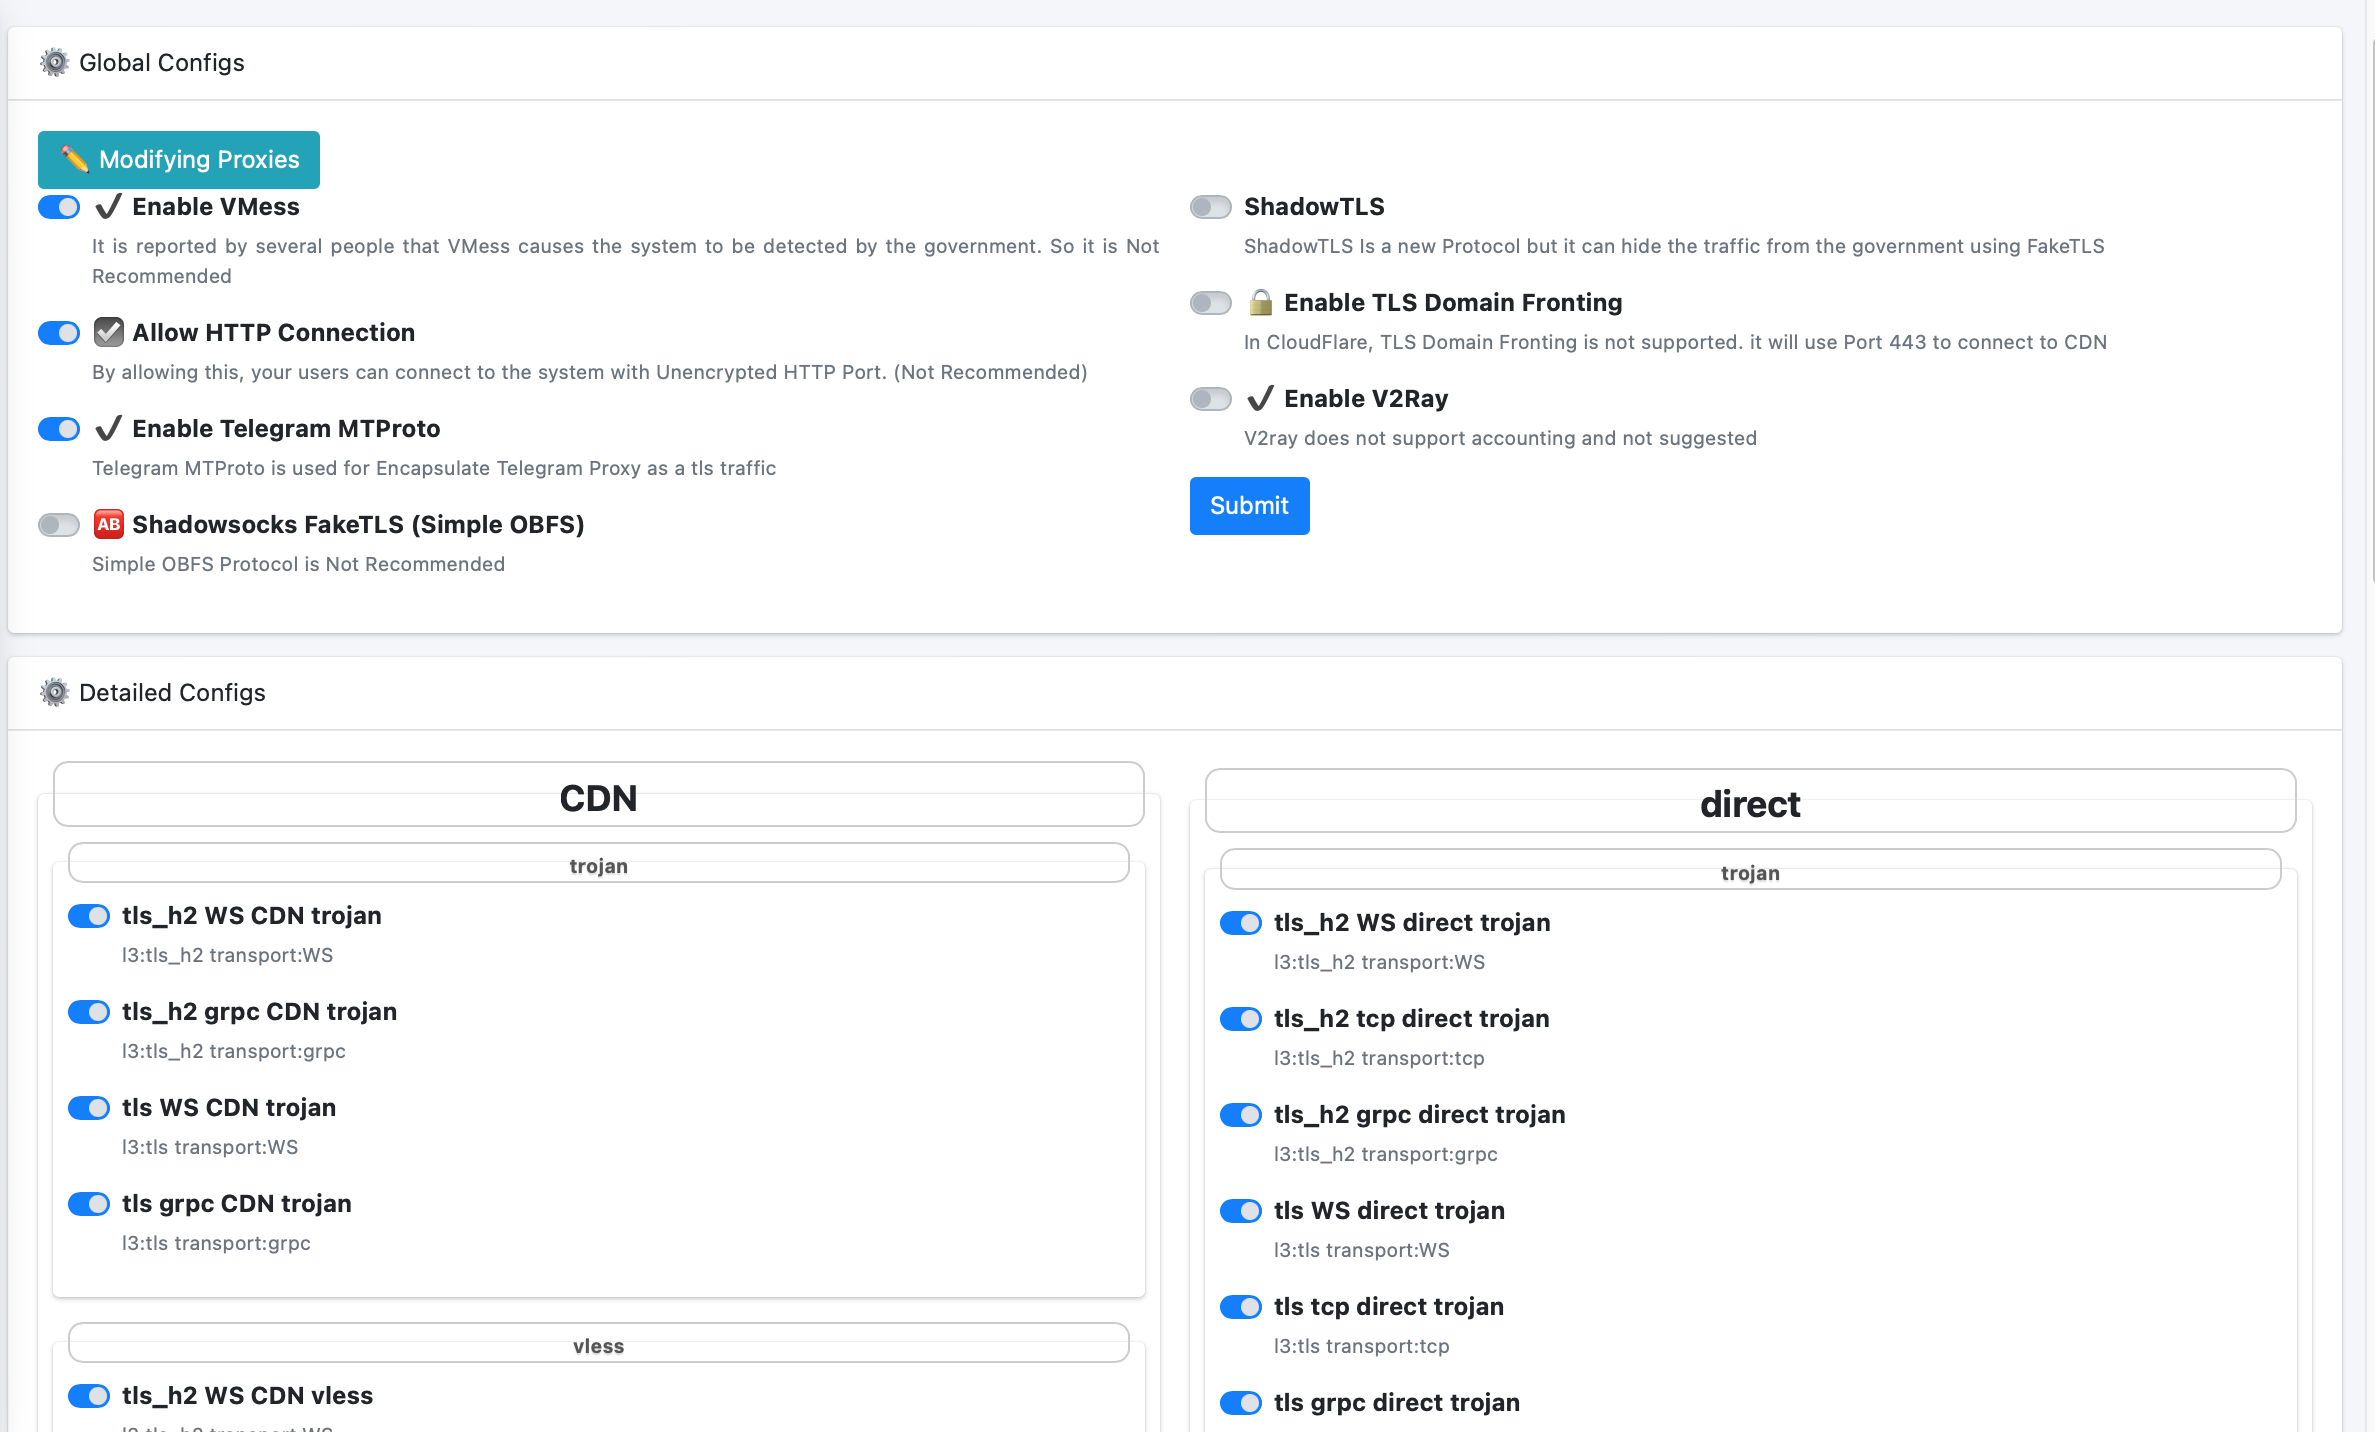Click the checkmark icon beside Enable V2Ray

pyautogui.click(x=1260, y=398)
